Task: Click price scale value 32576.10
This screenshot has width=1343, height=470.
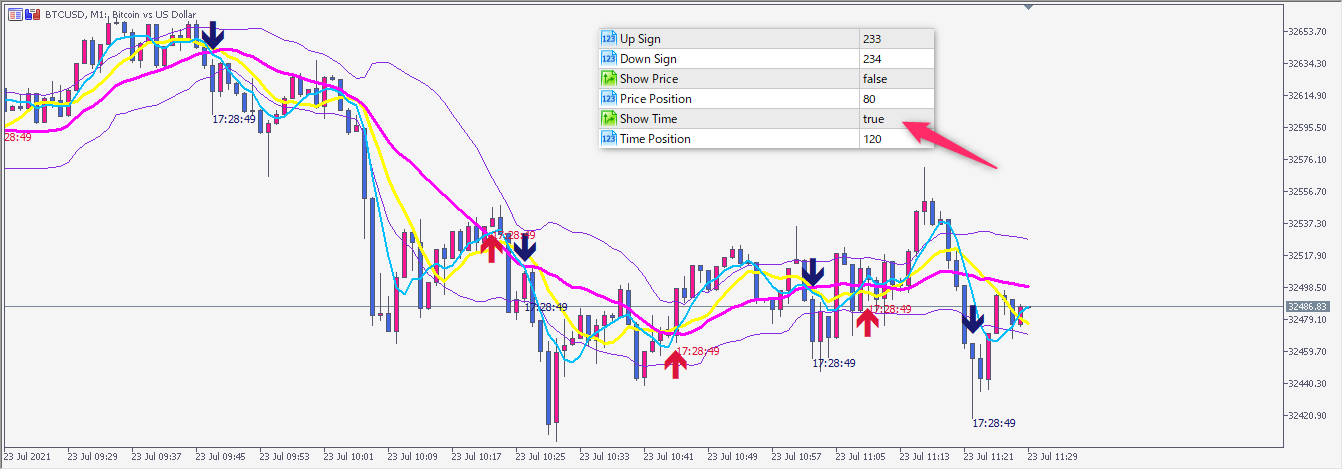Action: tap(1307, 159)
